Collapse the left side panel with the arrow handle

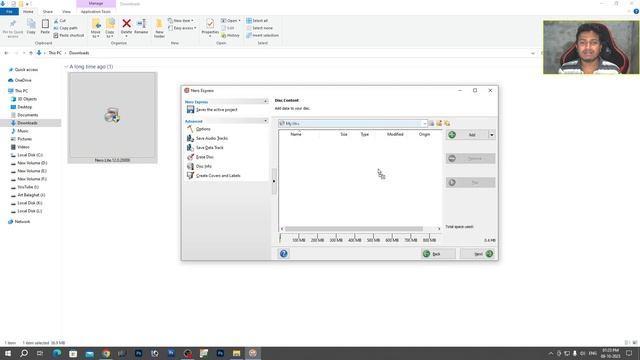coord(274,181)
